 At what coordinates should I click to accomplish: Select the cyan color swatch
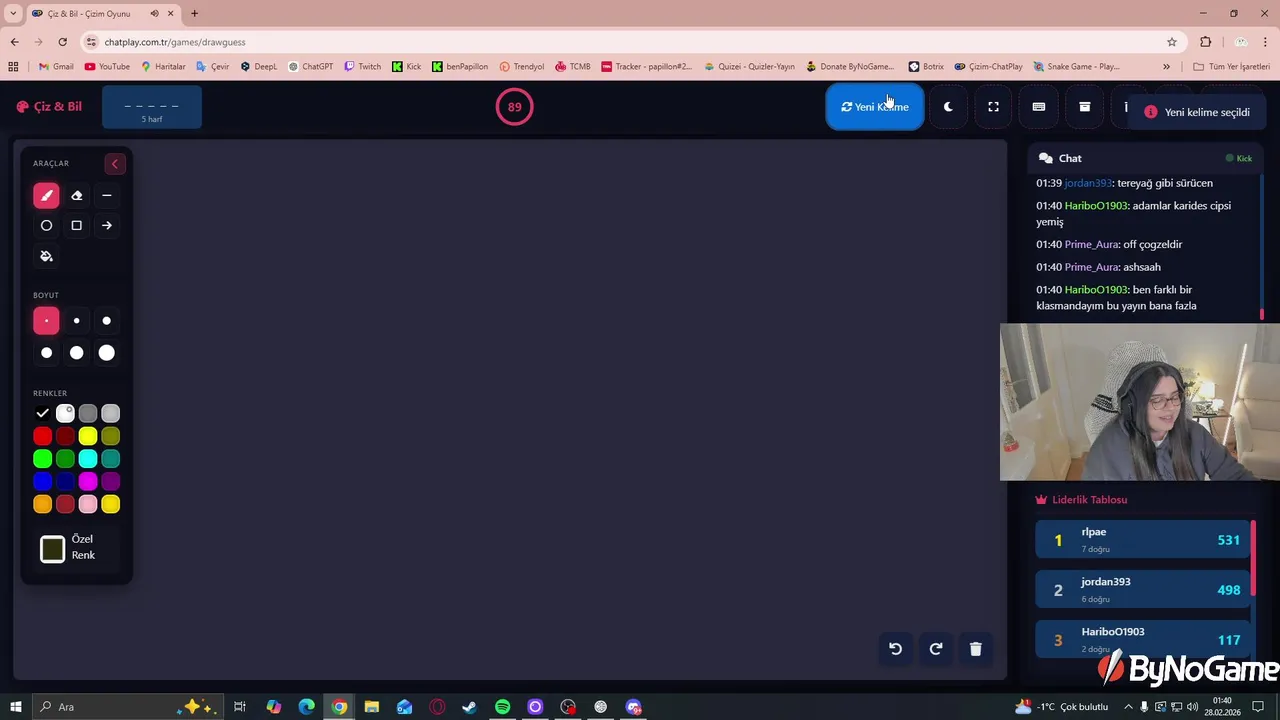pos(88,459)
